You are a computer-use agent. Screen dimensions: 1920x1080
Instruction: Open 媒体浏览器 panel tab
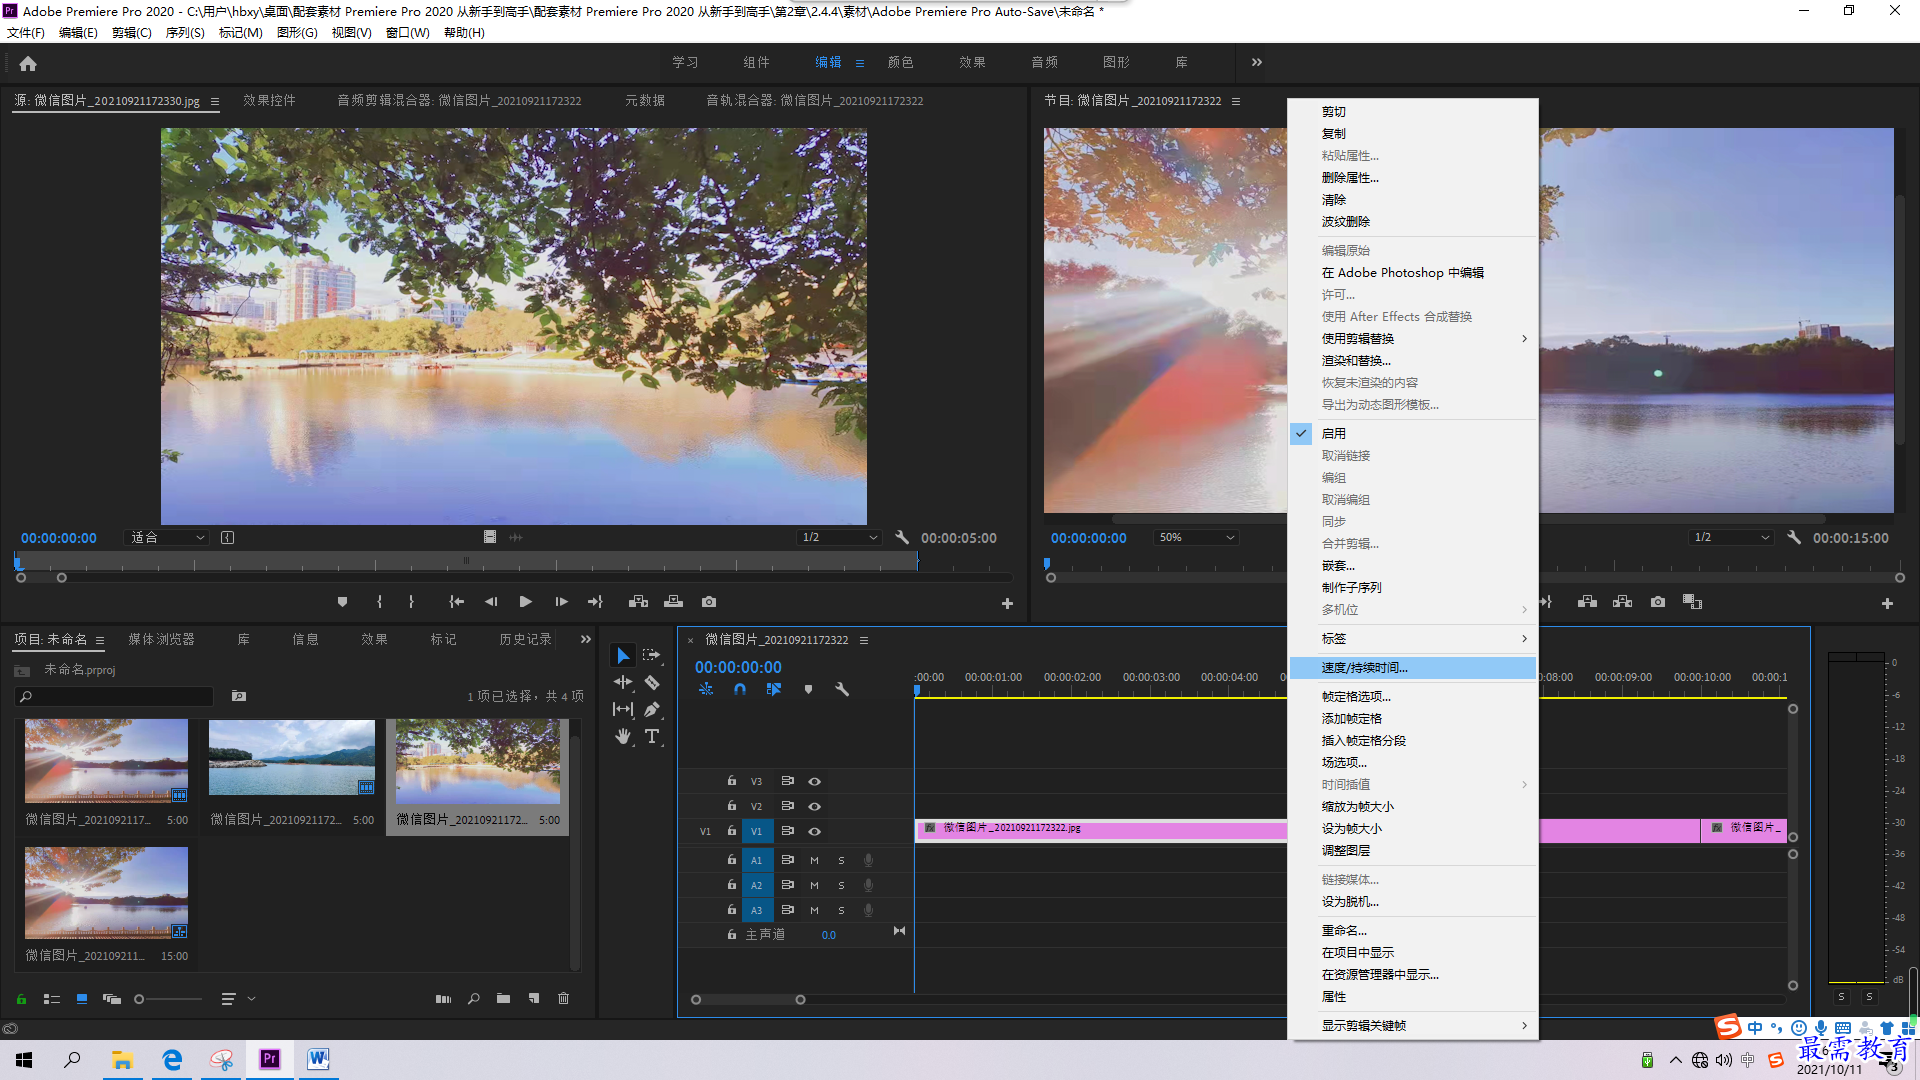tap(161, 639)
